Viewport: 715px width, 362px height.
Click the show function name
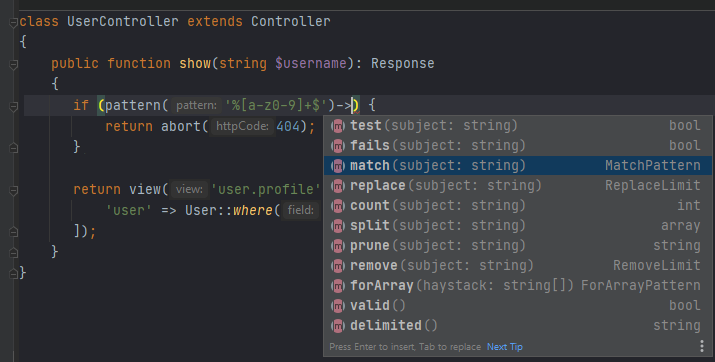tap(195, 63)
